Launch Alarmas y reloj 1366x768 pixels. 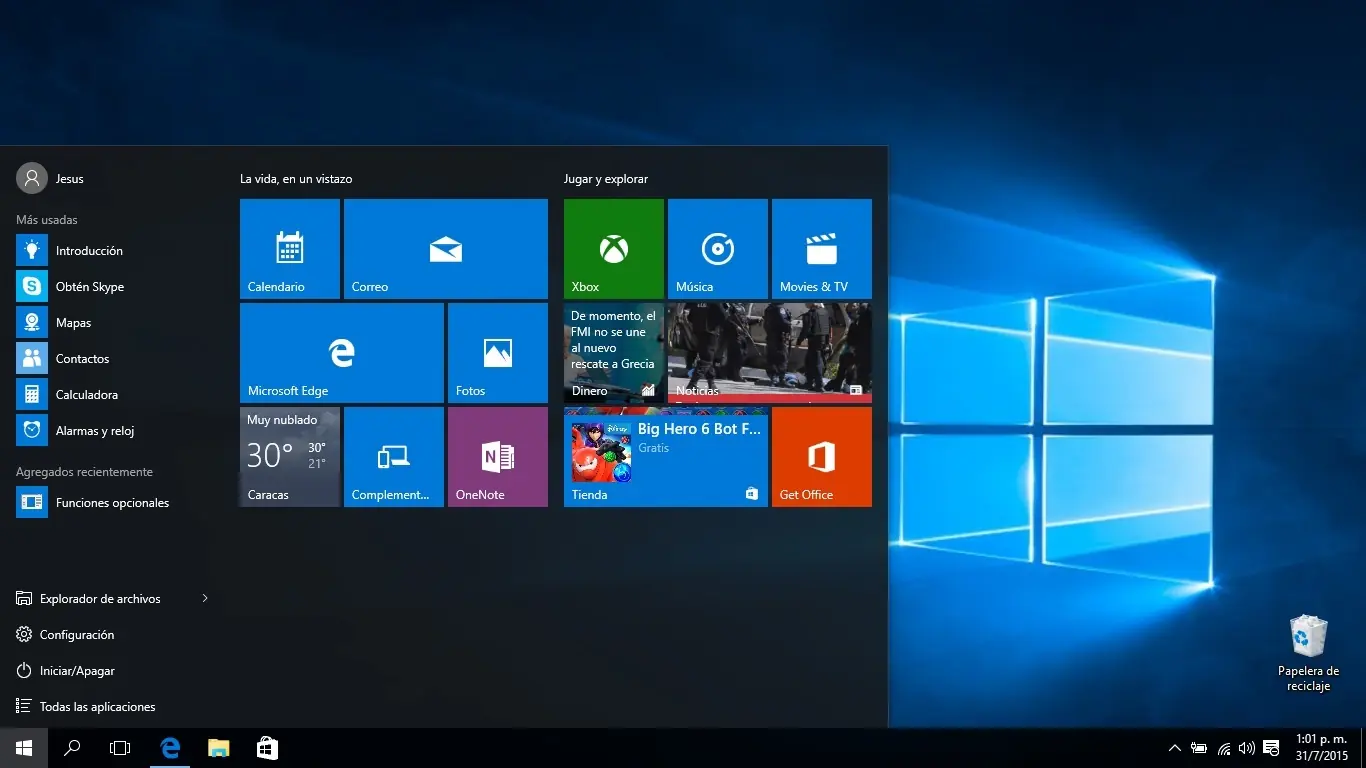pyautogui.click(x=96, y=430)
